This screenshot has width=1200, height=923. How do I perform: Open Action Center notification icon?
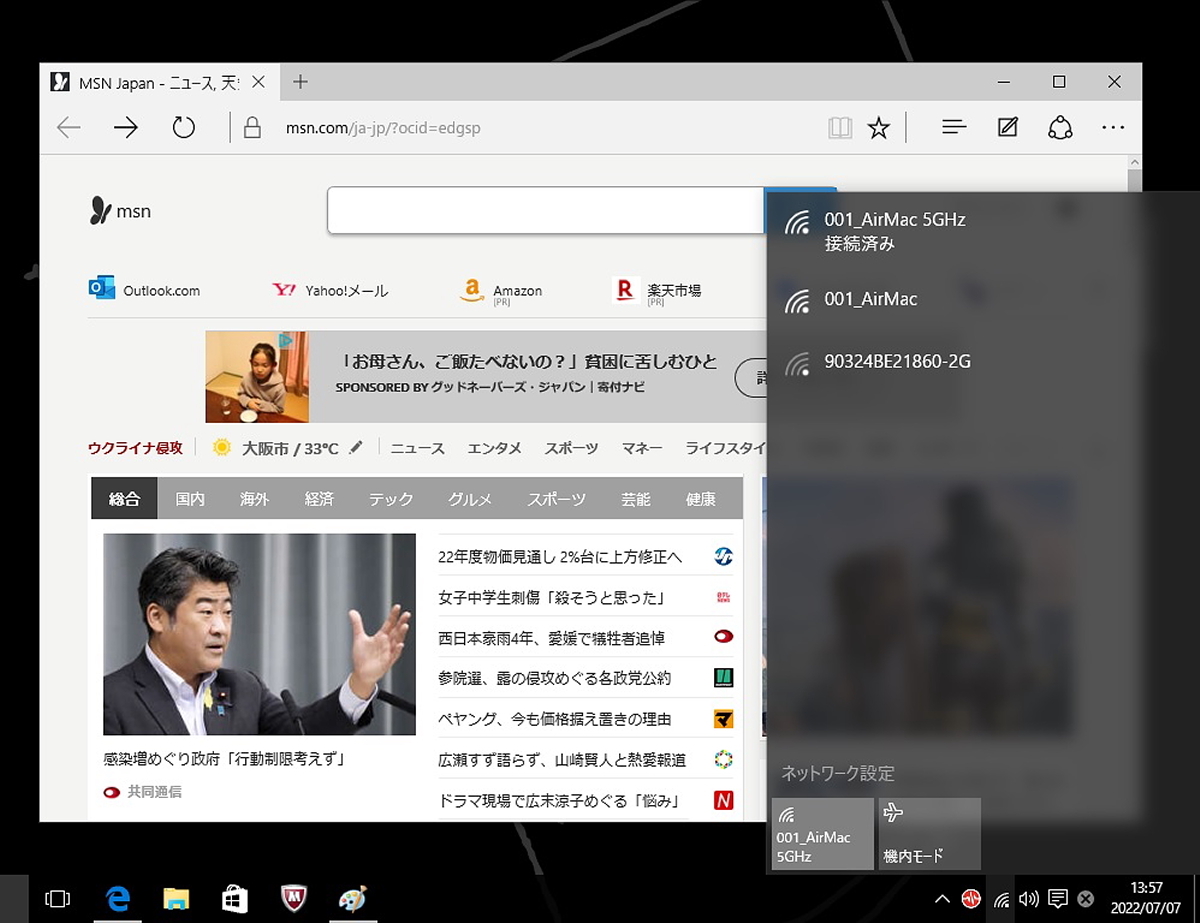1057,898
